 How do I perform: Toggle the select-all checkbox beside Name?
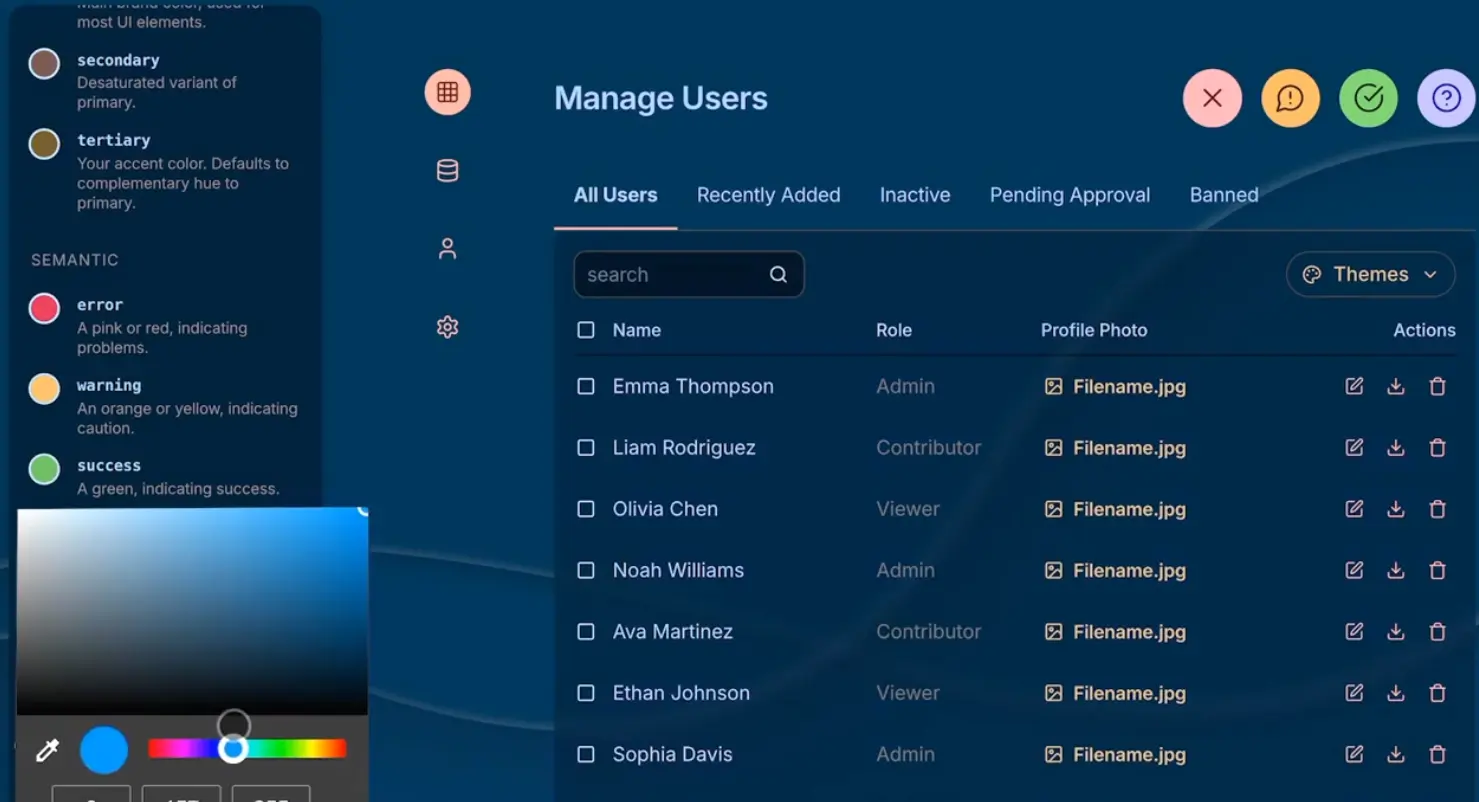point(586,330)
